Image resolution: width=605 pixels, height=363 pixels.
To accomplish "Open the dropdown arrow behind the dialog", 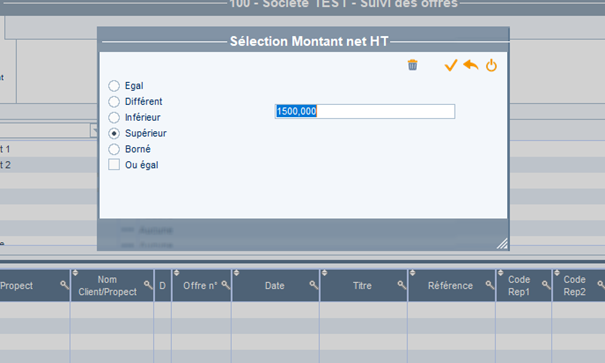I will 94,130.
